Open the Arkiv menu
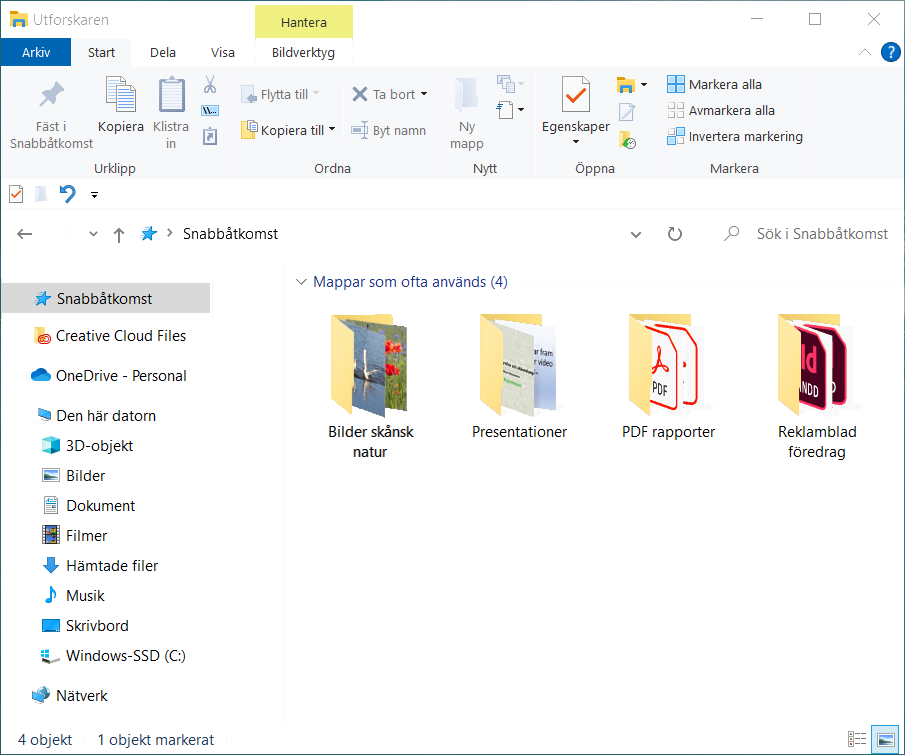The height and width of the screenshot is (755, 905). coord(36,53)
